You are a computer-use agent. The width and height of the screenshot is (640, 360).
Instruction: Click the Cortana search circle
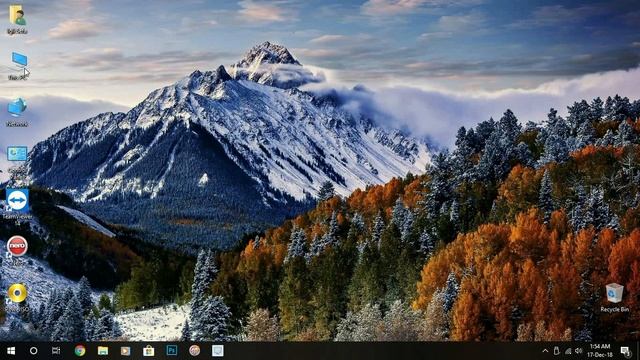(33, 351)
